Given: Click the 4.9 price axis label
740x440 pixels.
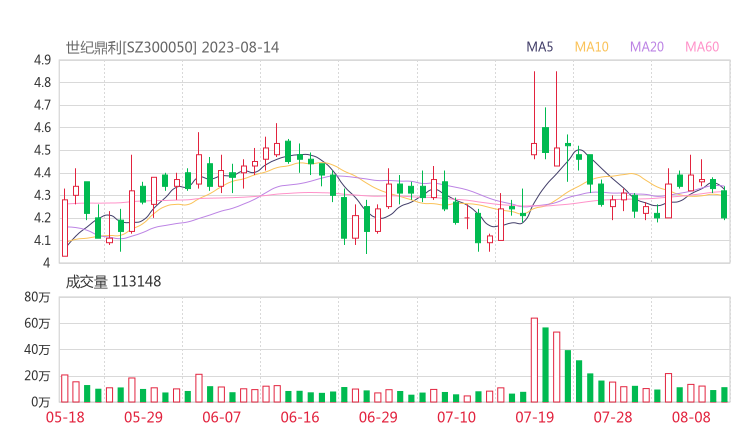Looking at the screenshot, I should (42, 60).
